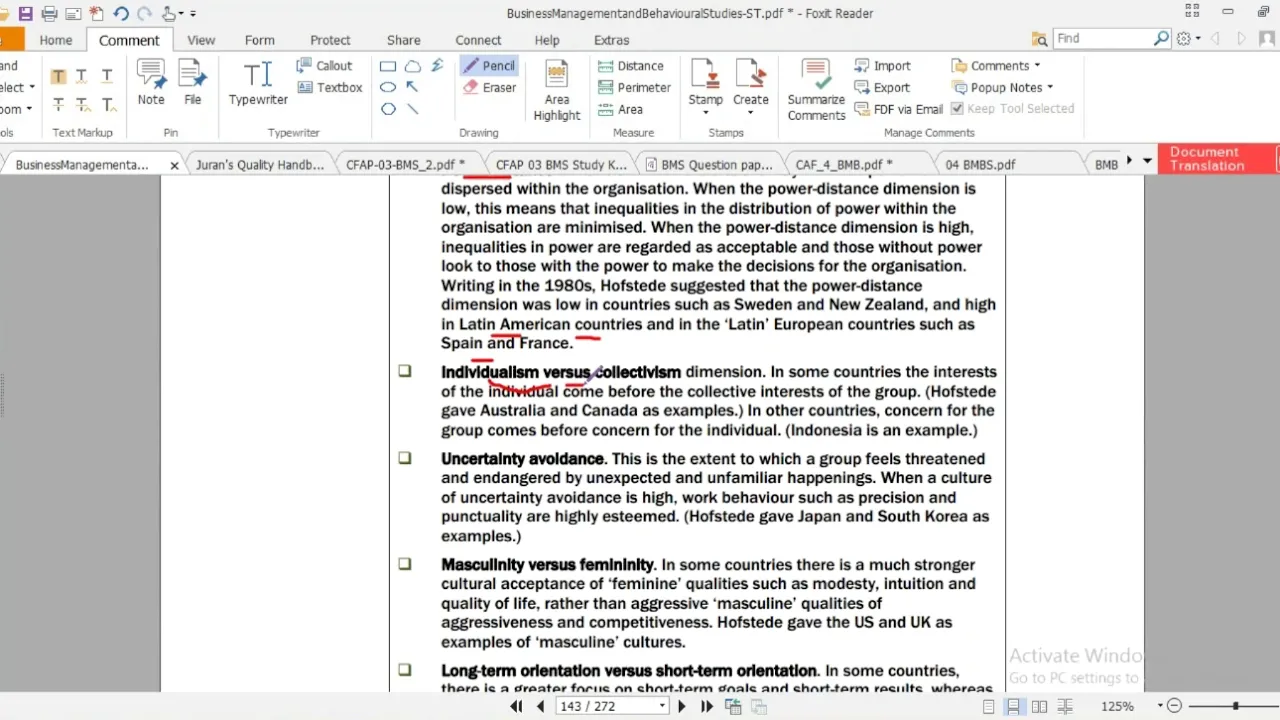This screenshot has width=1280, height=720.
Task: Select the Cloud drawing tool
Action: [x=412, y=66]
